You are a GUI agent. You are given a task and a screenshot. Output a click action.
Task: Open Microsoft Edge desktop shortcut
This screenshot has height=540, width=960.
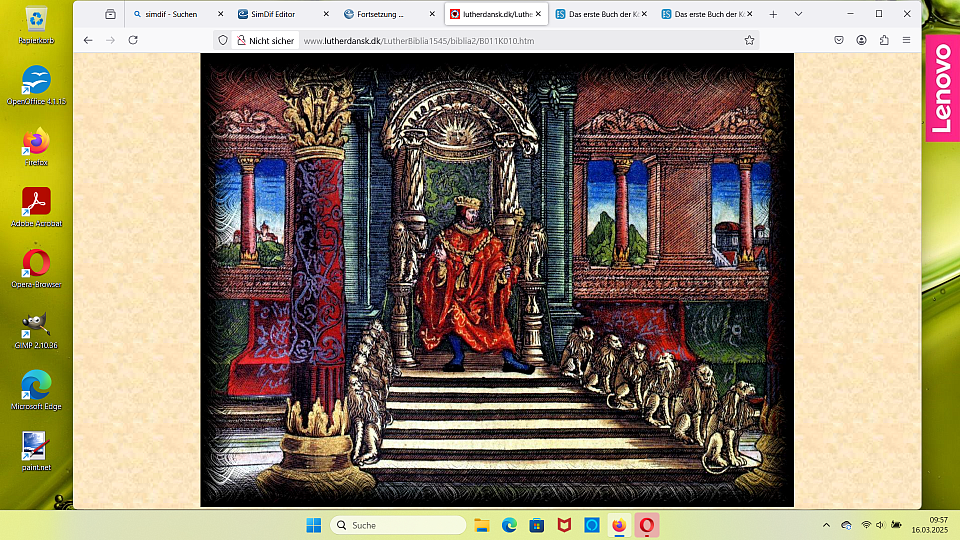pos(37,391)
